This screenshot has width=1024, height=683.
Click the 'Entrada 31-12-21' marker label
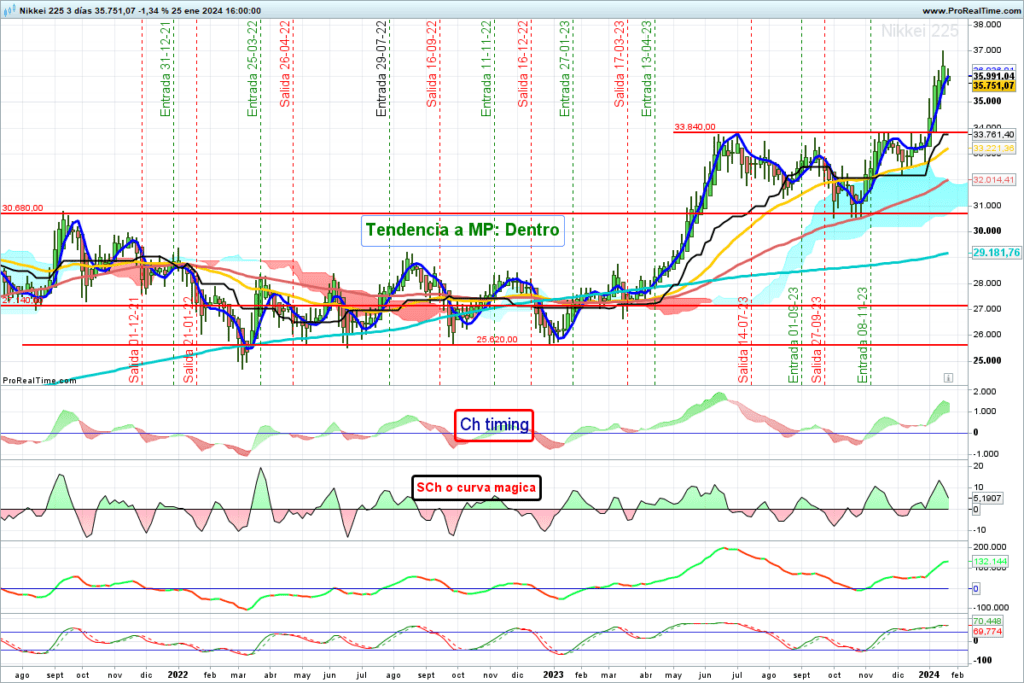(166, 69)
